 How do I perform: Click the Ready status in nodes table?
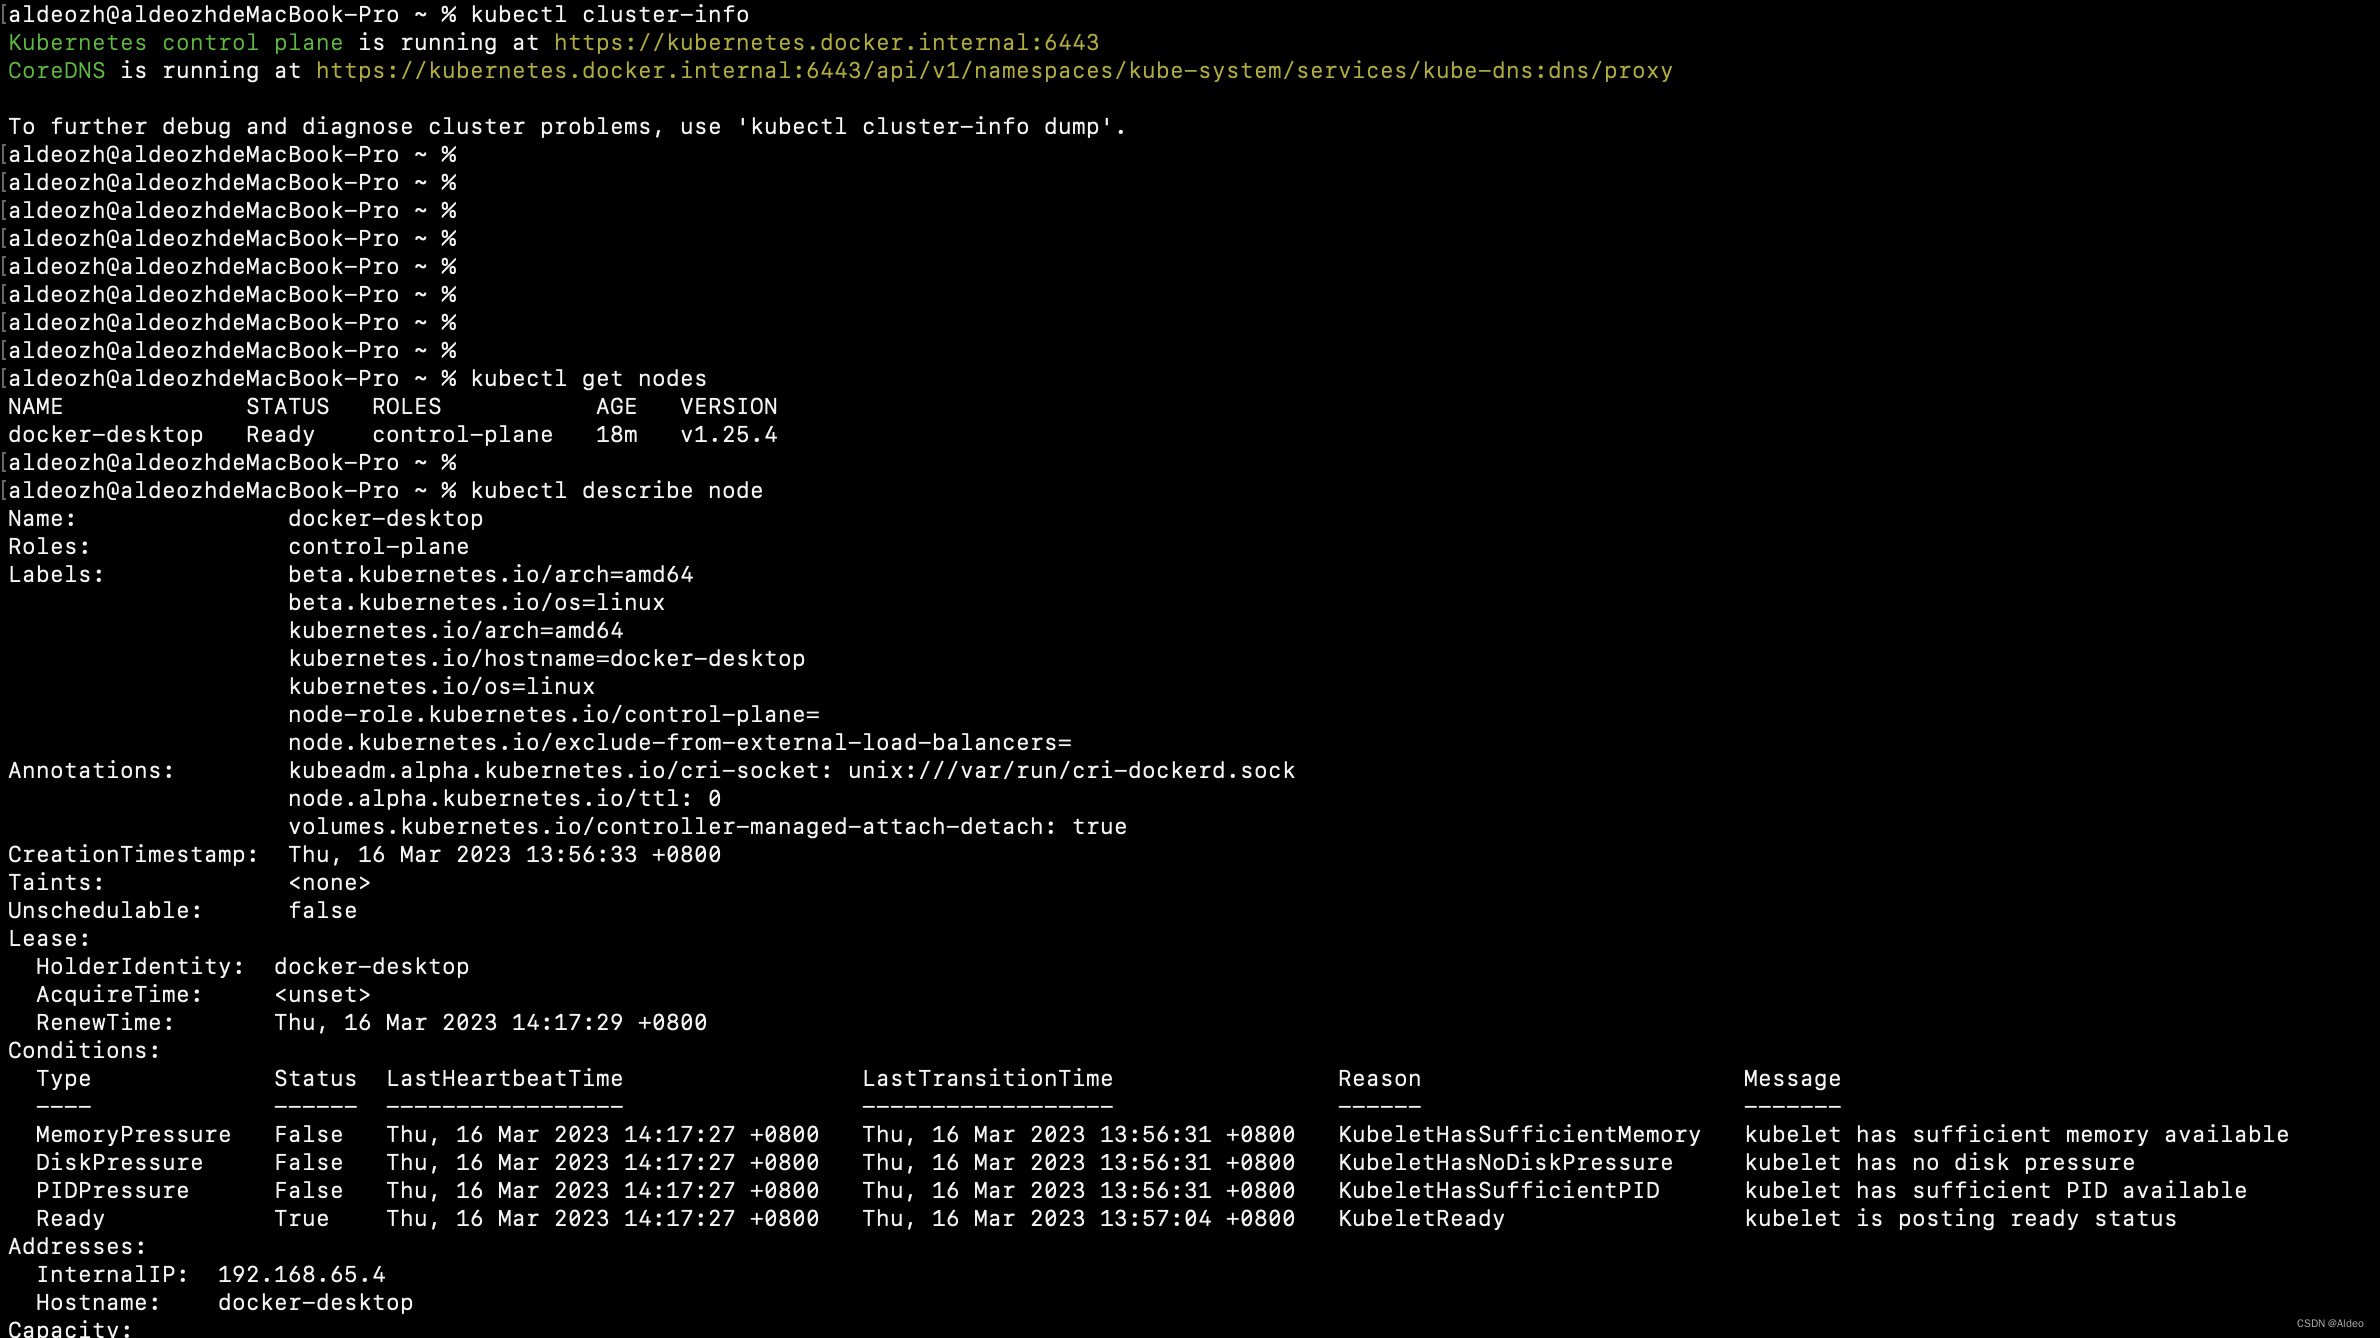point(280,435)
